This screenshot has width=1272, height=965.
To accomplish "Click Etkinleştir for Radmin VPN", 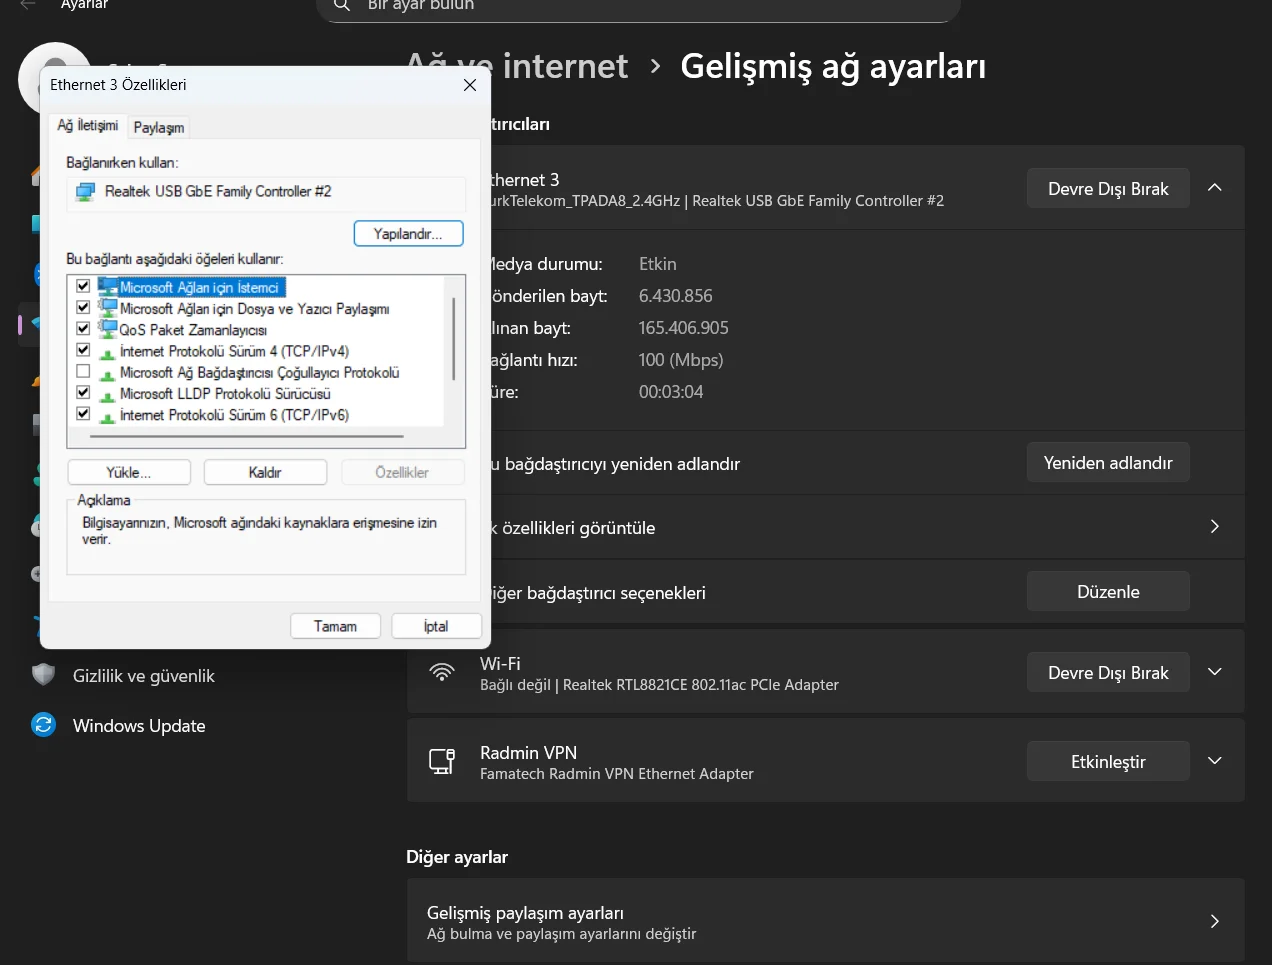I will [1108, 761].
